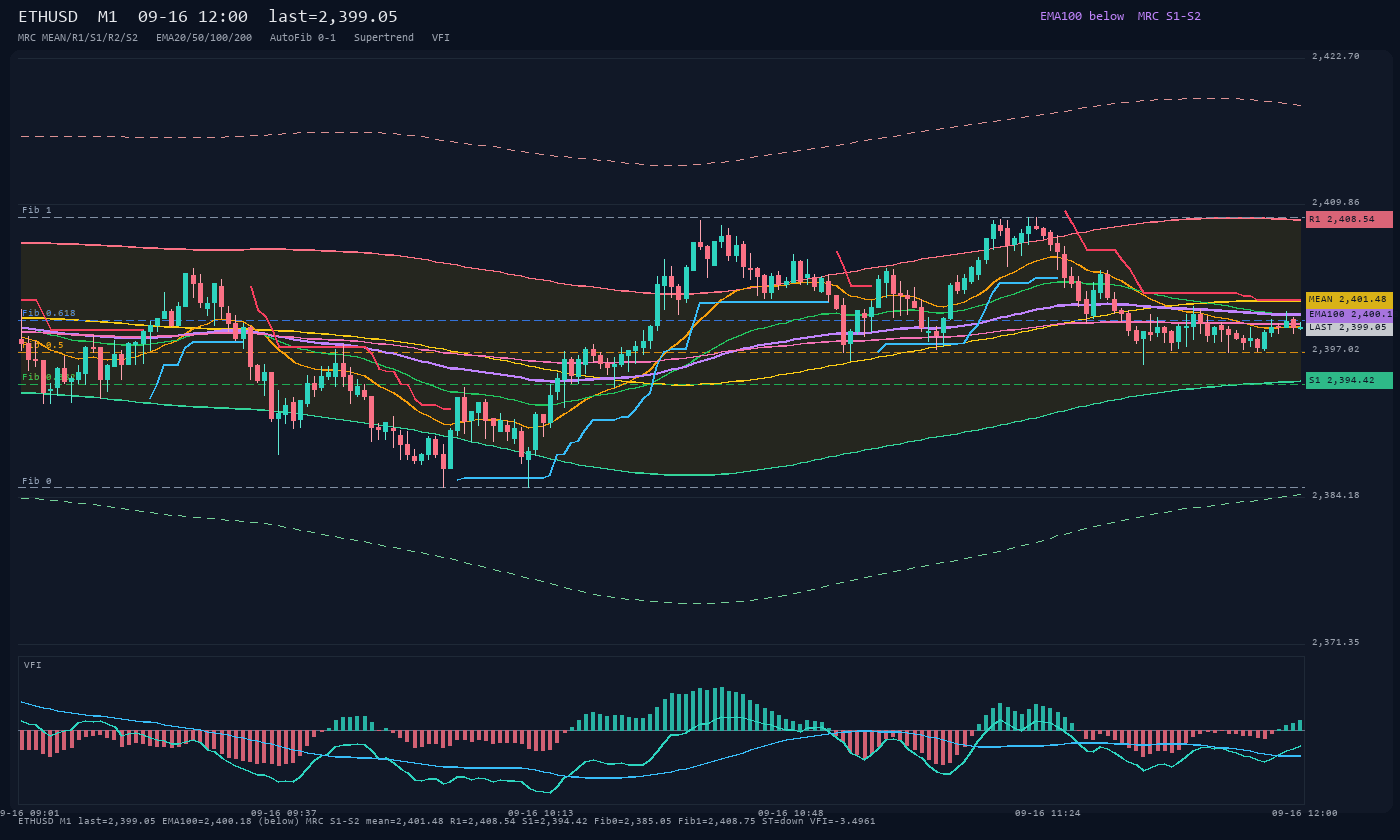The width and height of the screenshot is (1400, 840).
Task: Click the R1 2,408.54 price tag
Action: pyautogui.click(x=1349, y=219)
